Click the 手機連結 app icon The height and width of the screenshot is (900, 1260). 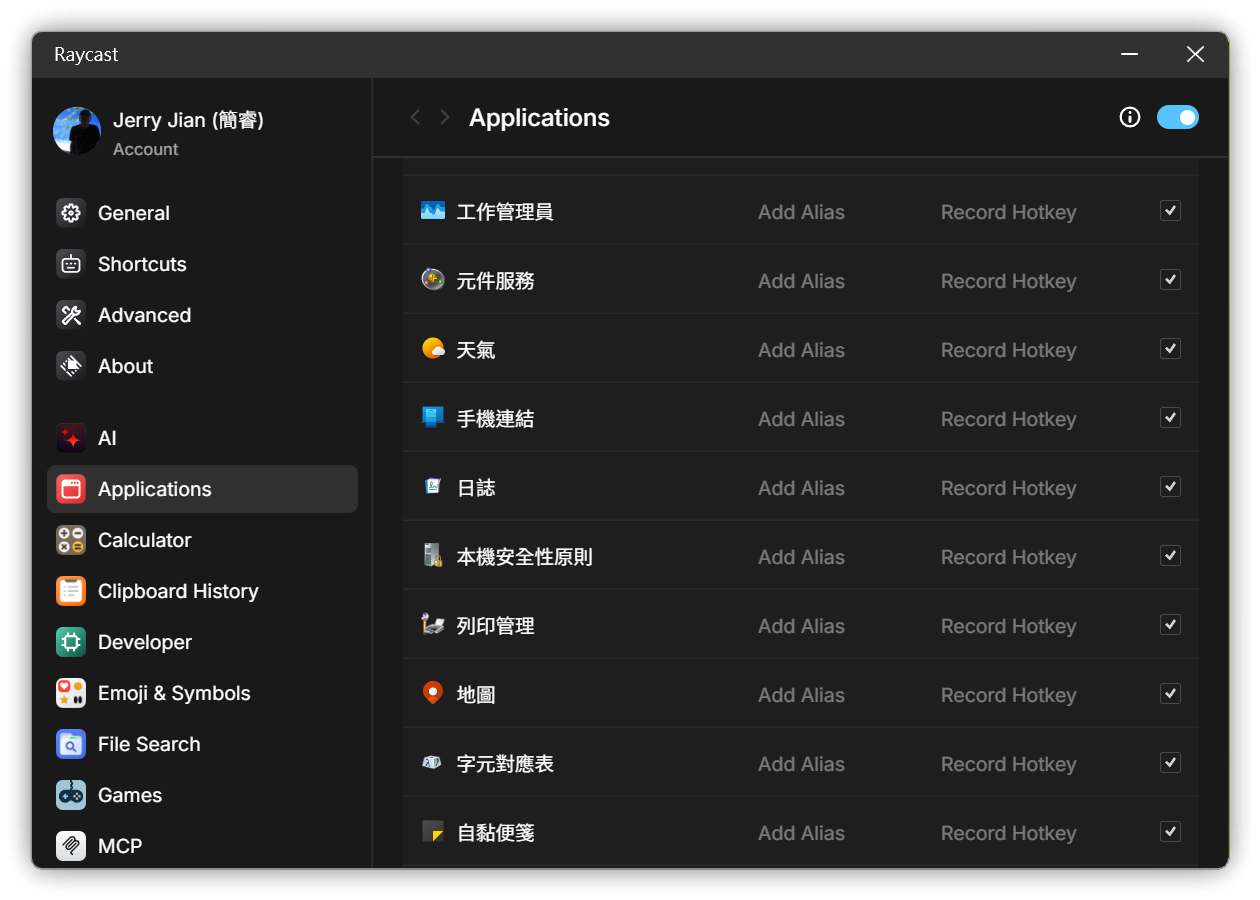tap(433, 418)
